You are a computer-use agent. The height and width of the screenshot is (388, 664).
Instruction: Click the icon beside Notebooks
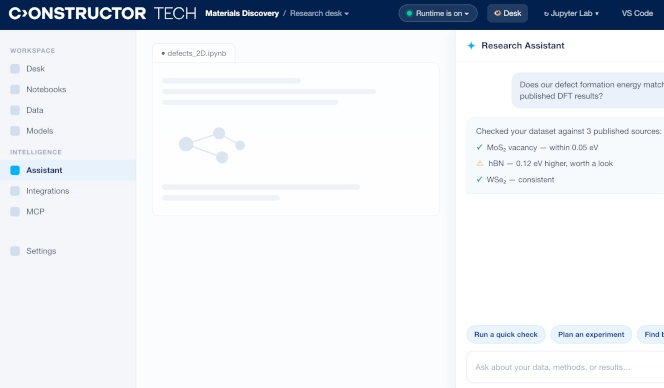15,89
